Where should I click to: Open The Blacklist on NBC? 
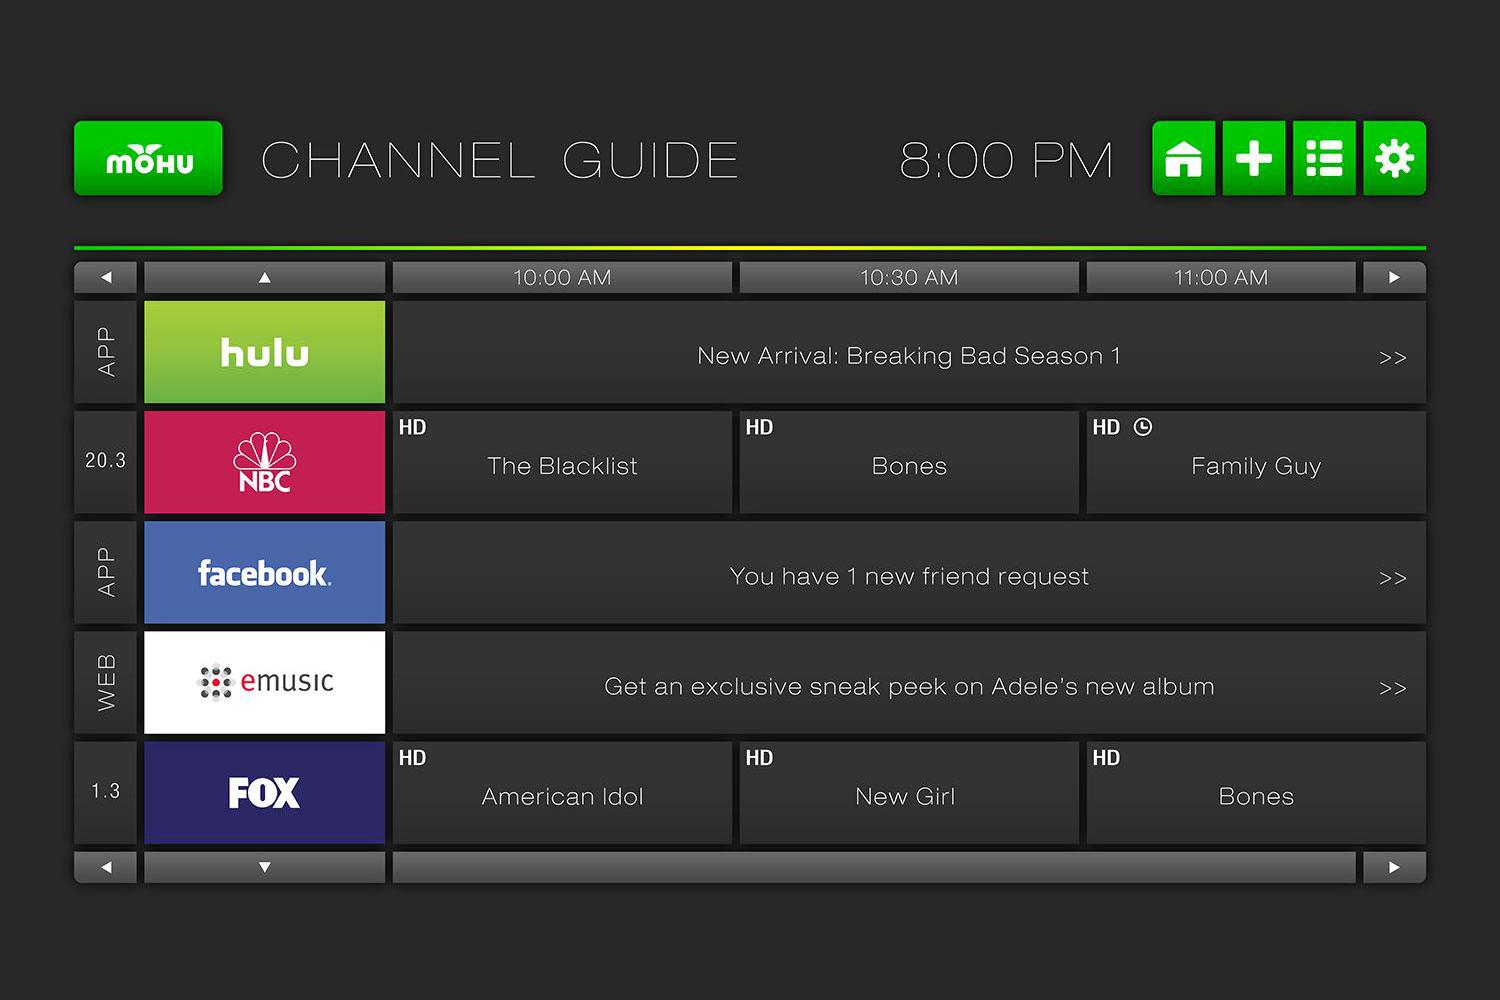(x=562, y=462)
